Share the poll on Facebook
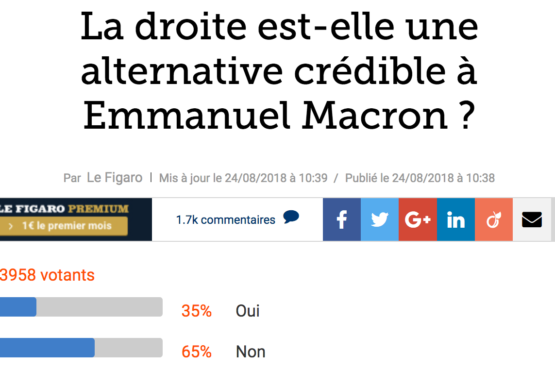The image size is (555, 370). click(x=342, y=220)
